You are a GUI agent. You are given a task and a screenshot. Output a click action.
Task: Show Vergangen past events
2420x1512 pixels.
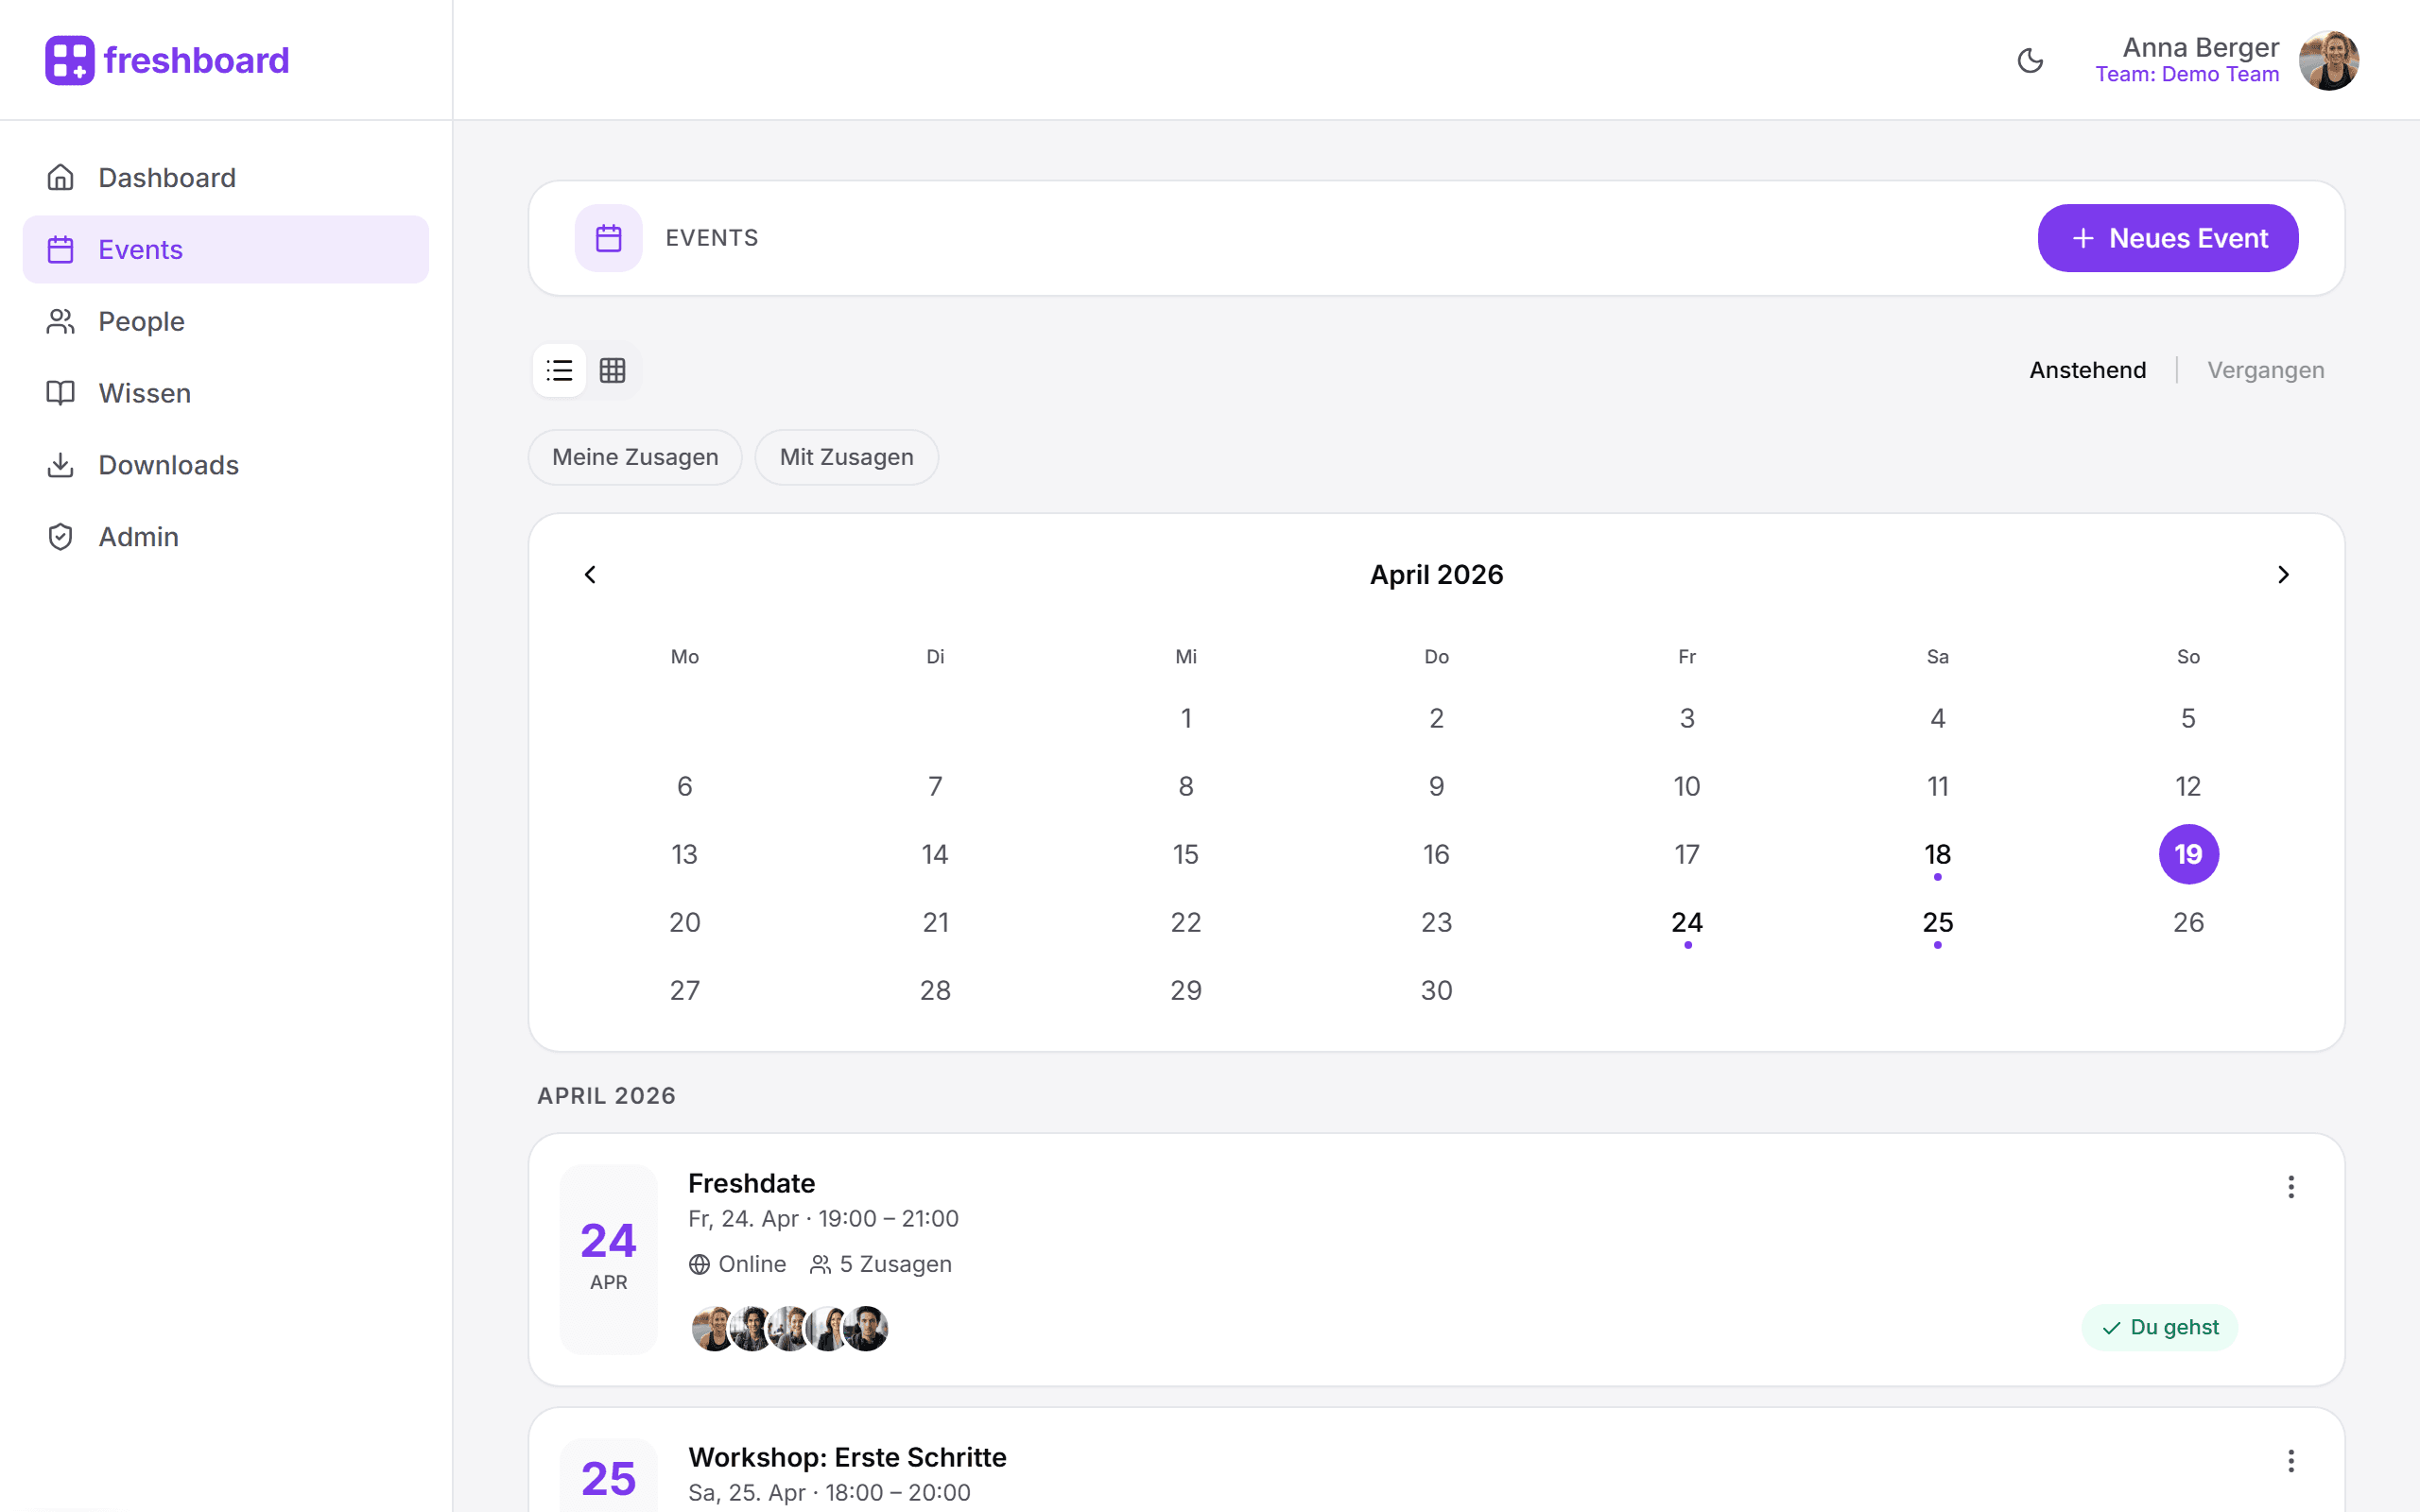2266,370
